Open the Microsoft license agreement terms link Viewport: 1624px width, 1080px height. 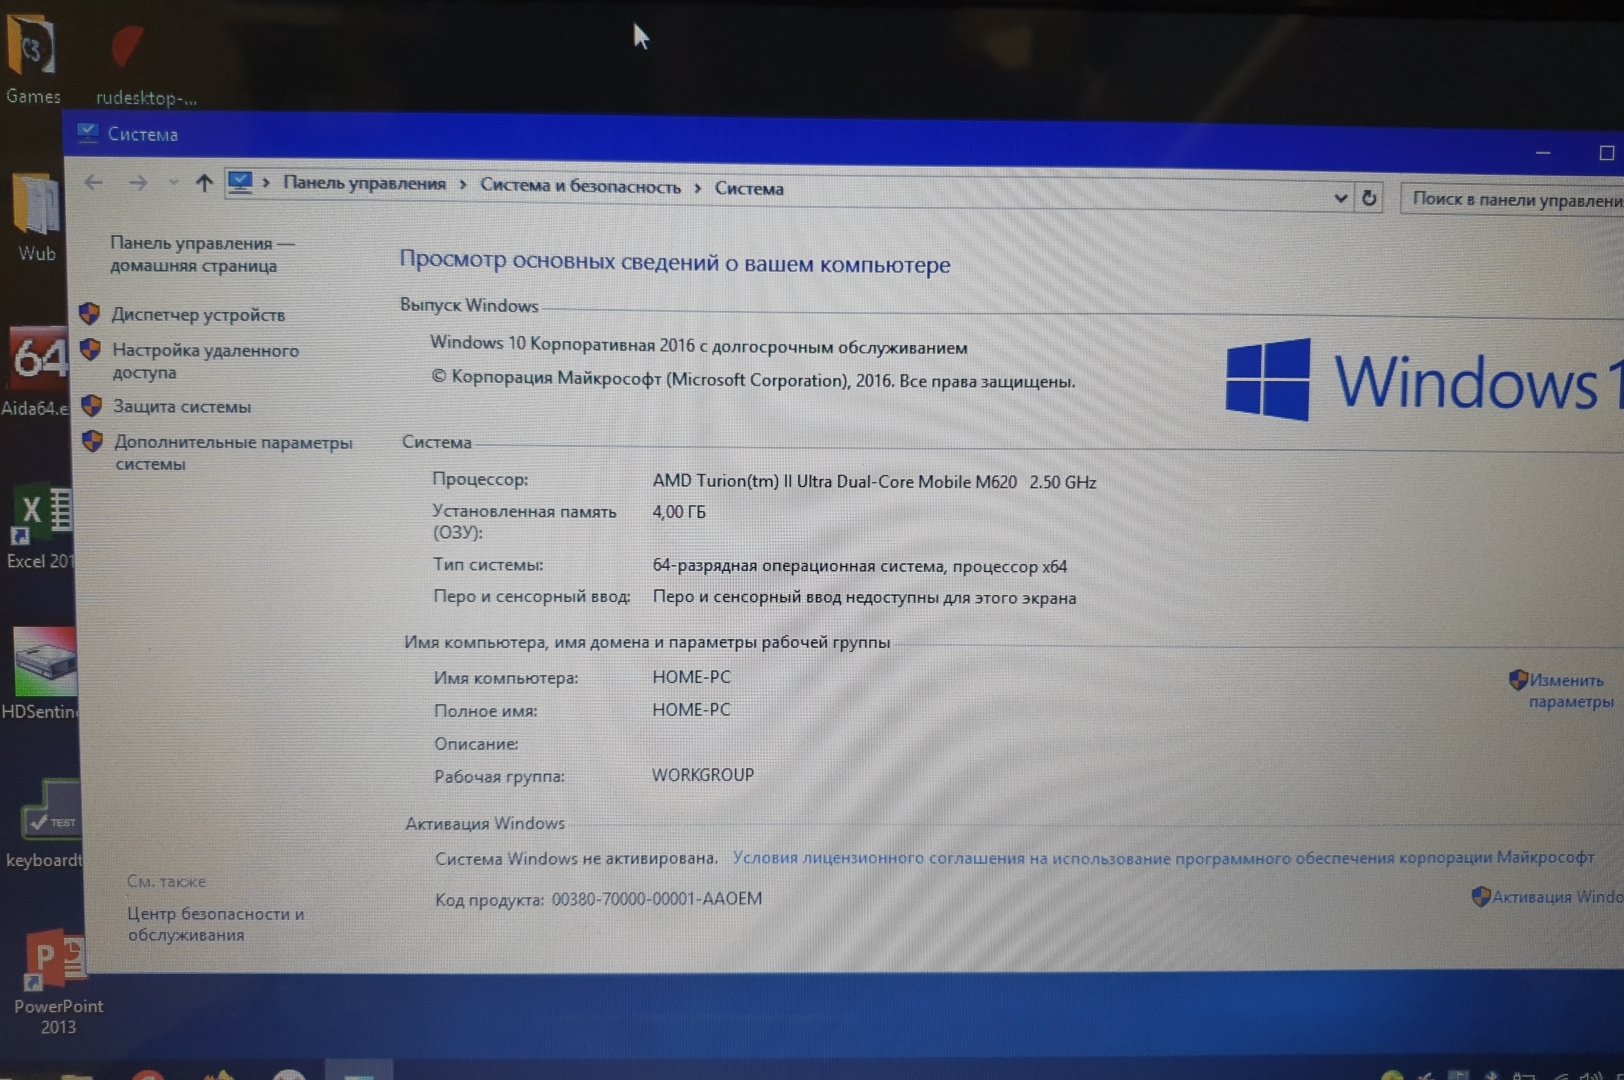(1163, 857)
